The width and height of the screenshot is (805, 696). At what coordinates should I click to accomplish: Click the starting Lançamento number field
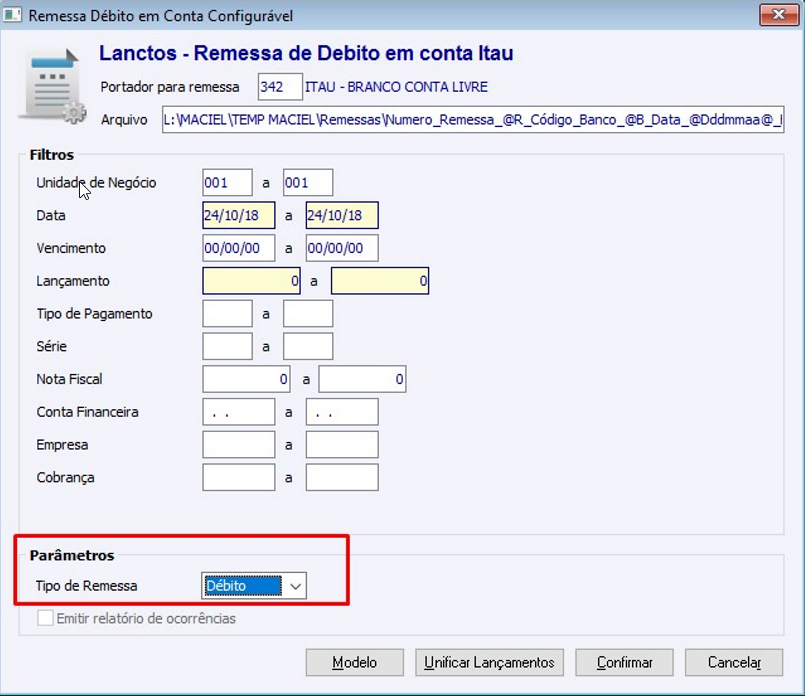click(252, 281)
